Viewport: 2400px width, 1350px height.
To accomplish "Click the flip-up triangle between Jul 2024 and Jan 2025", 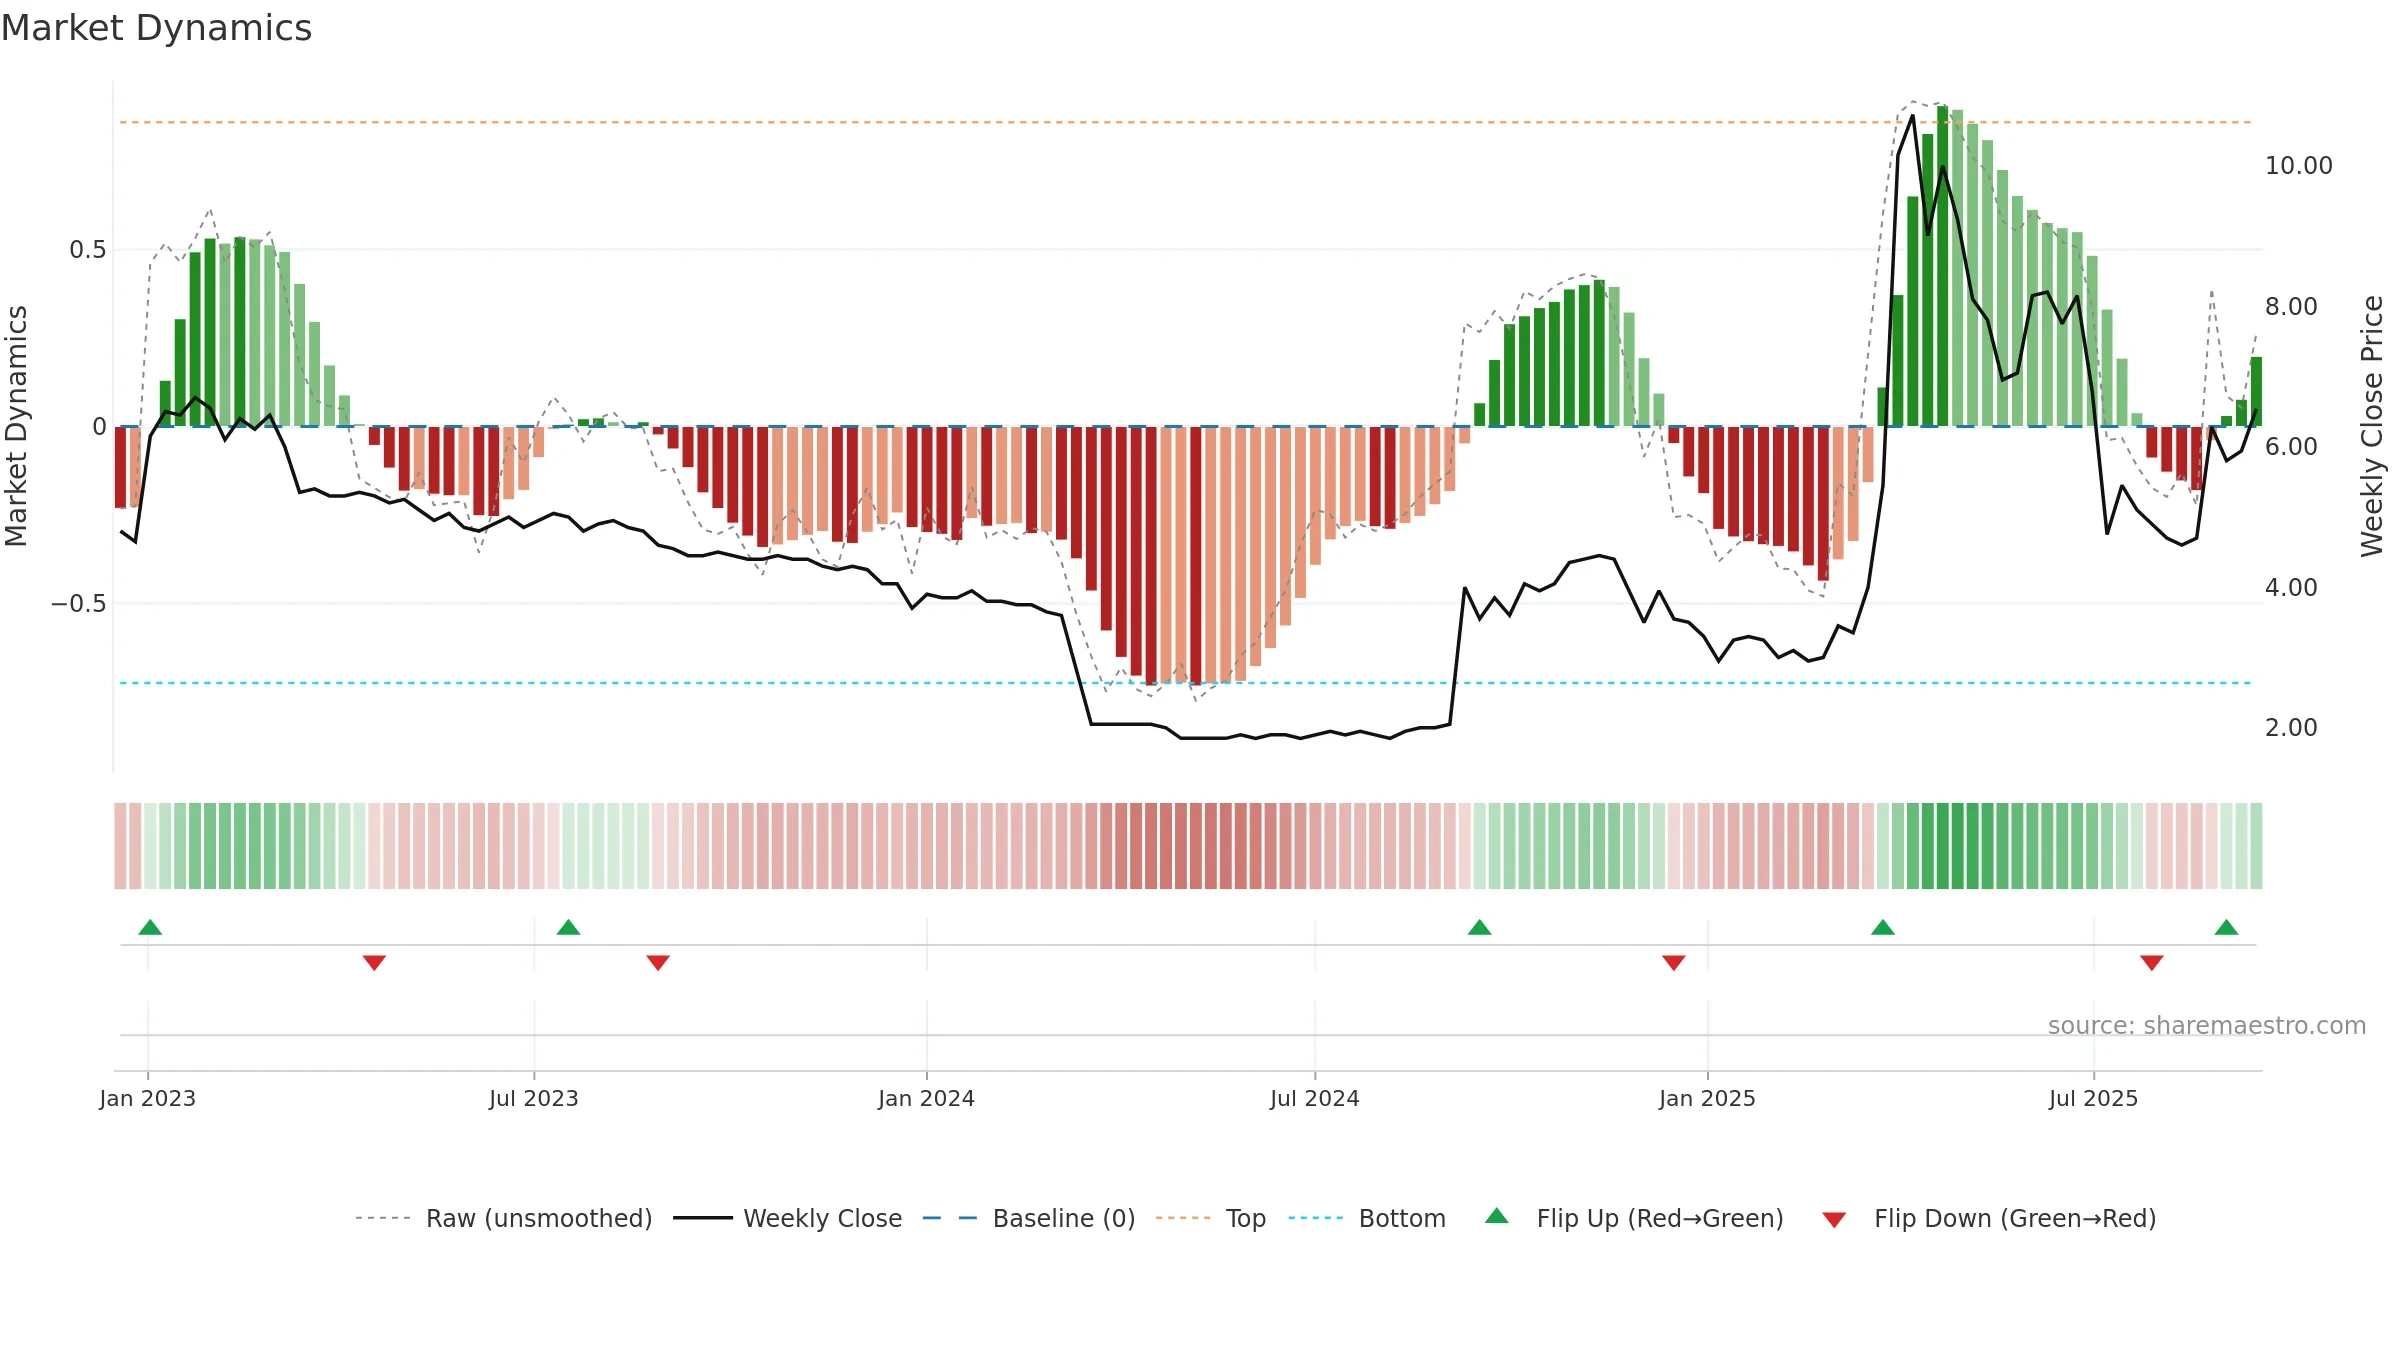I will [x=1480, y=927].
